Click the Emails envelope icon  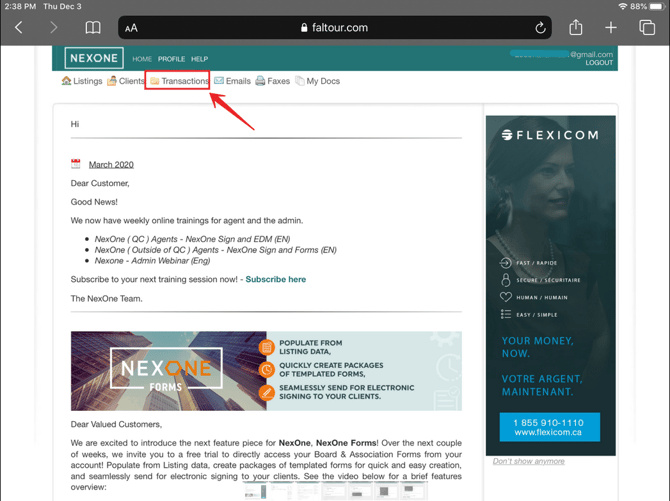(219, 80)
